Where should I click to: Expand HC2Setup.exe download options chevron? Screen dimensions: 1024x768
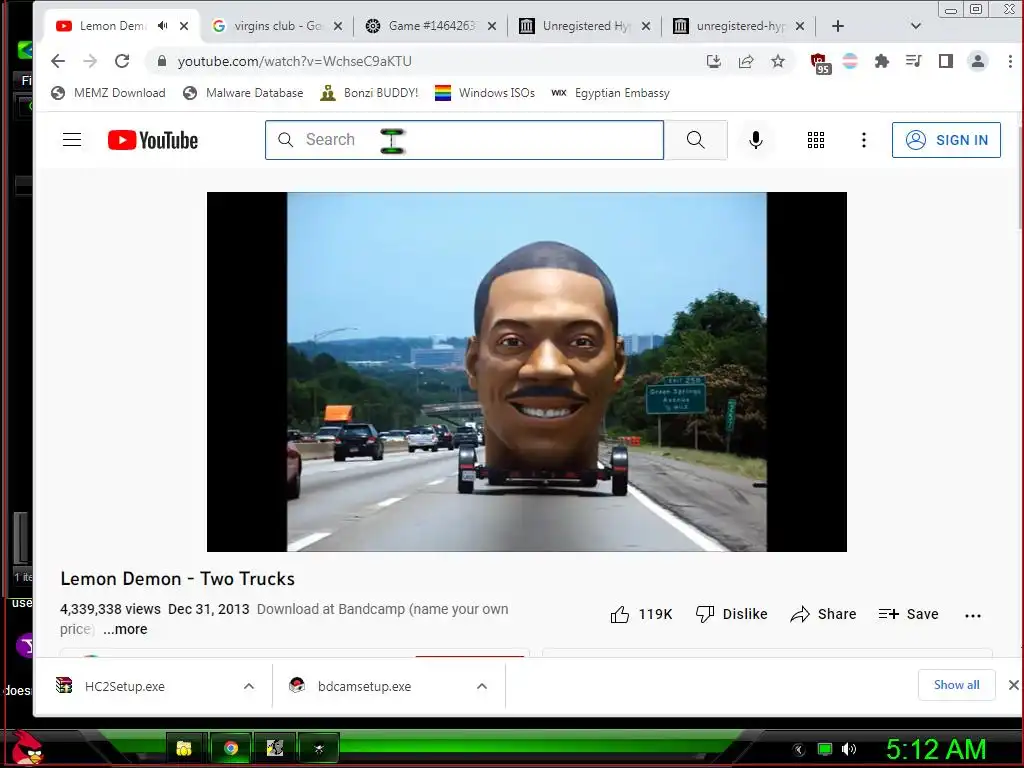(249, 686)
